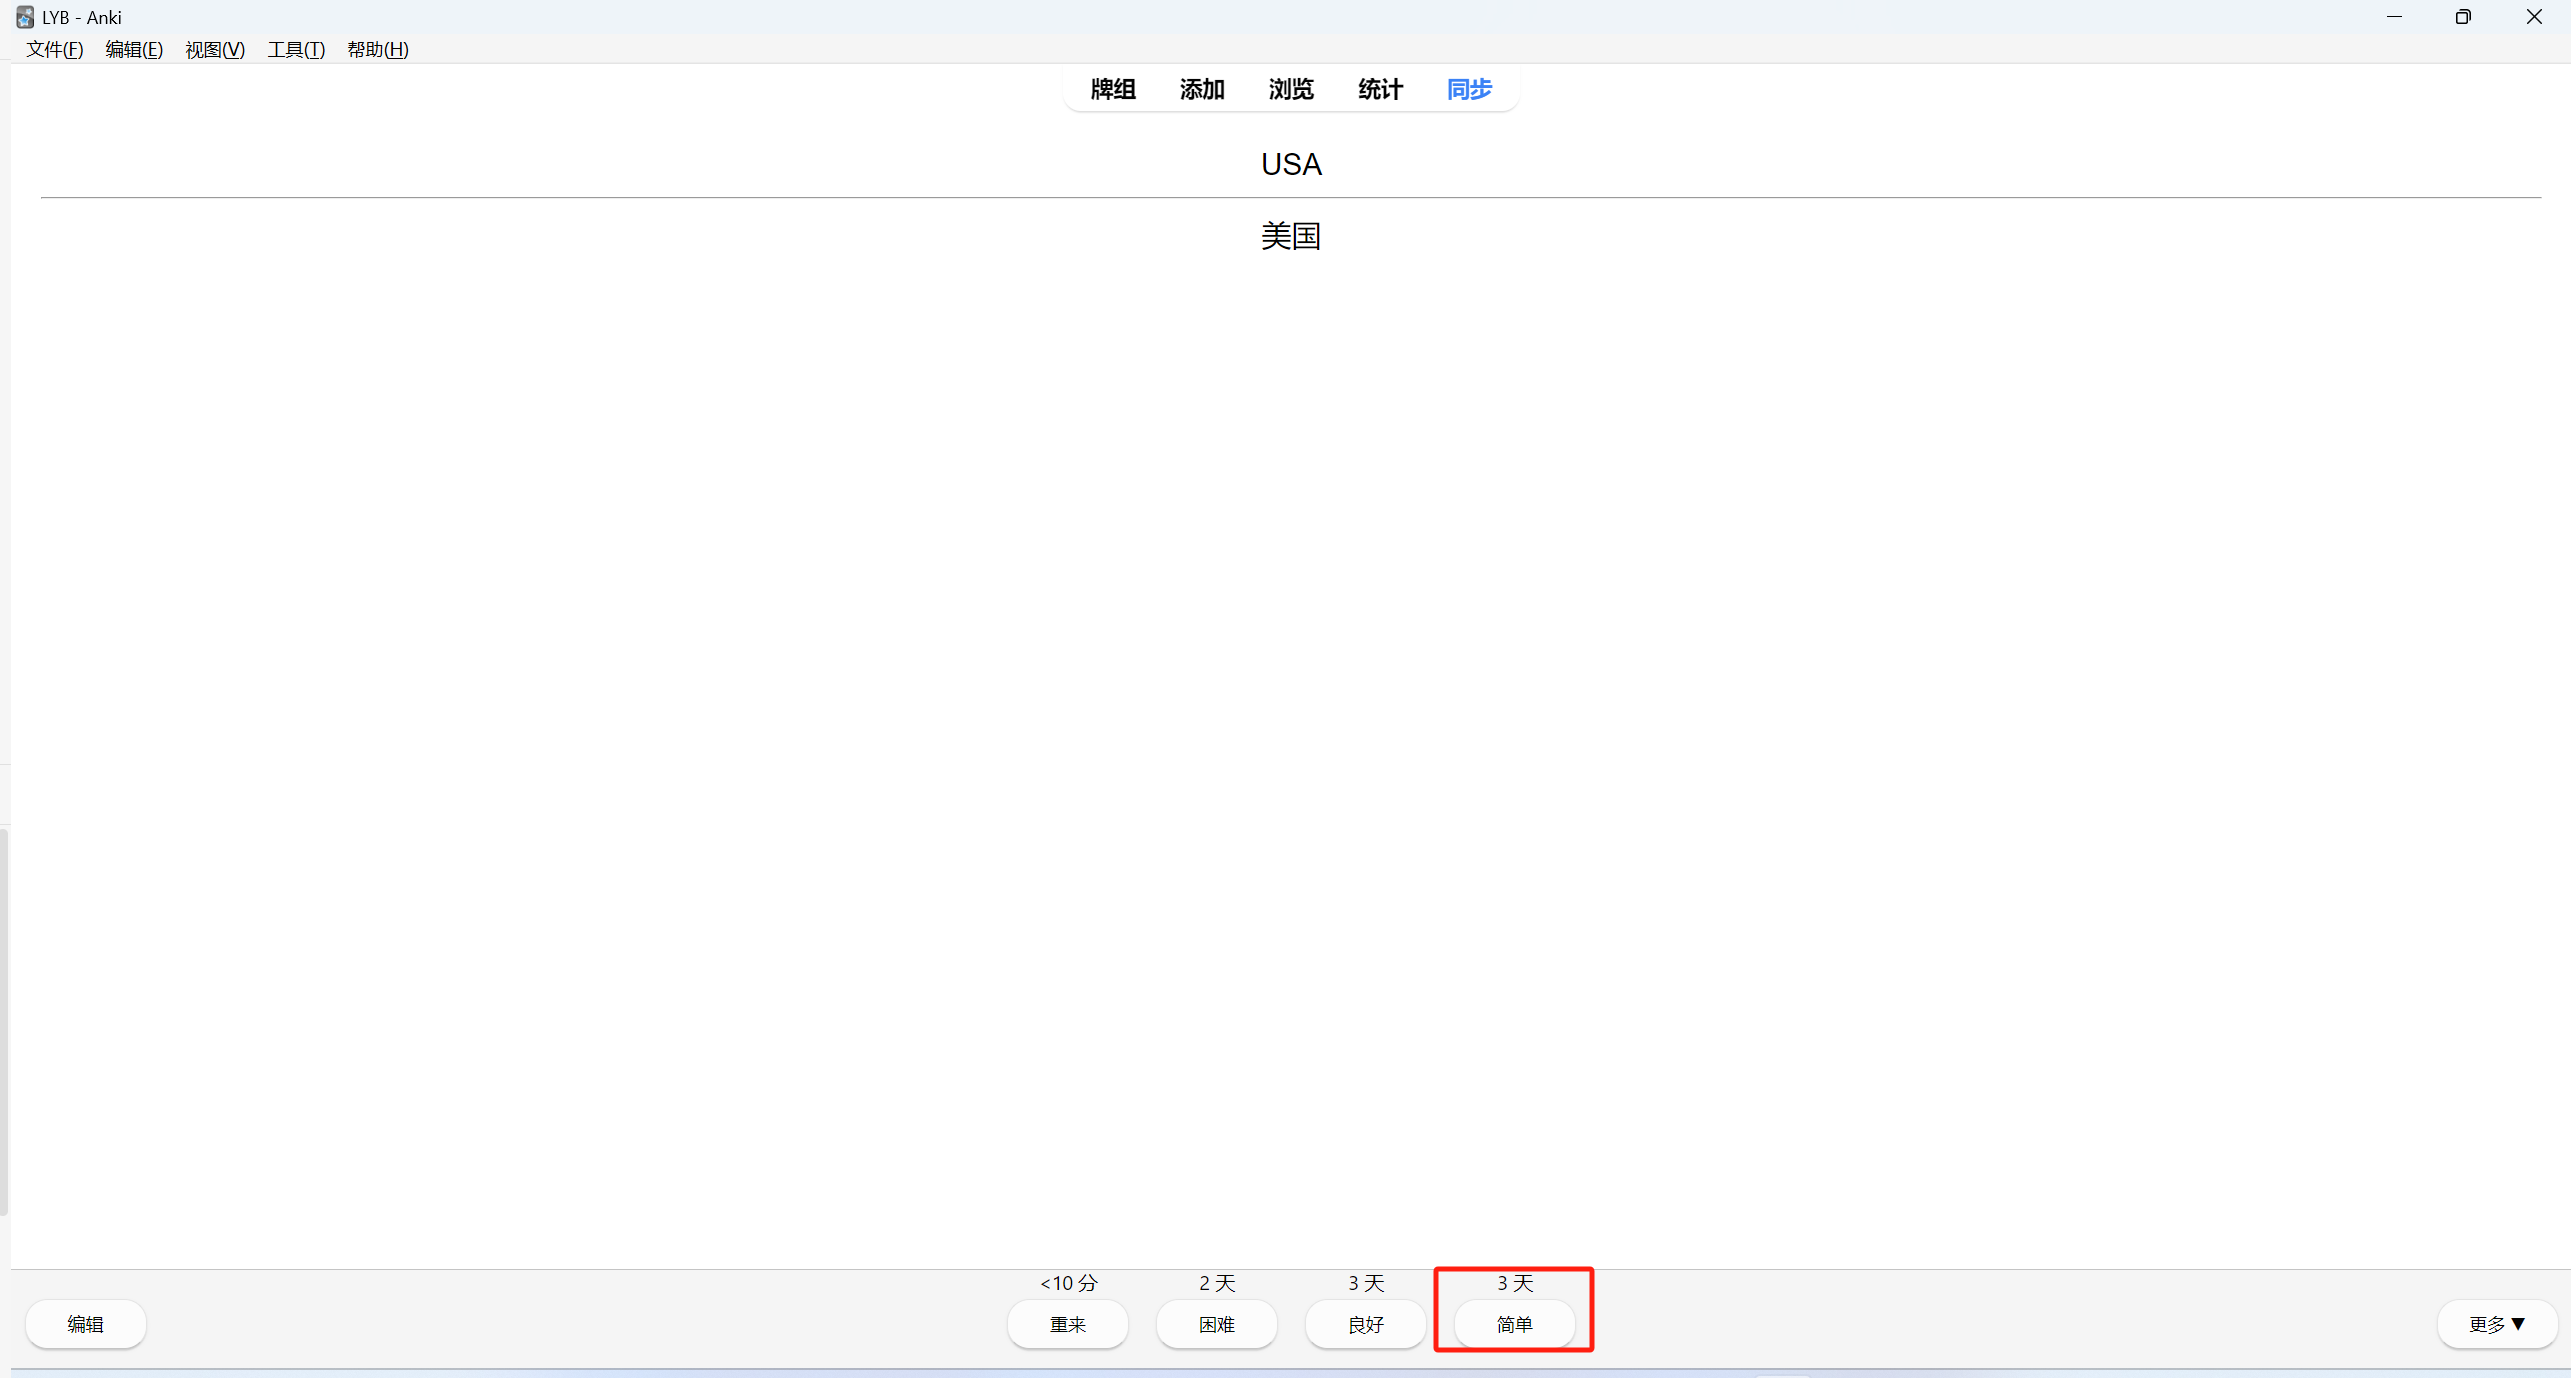Show the 统计 statistics
This screenshot has height=1378, width=2571.
point(1380,89)
